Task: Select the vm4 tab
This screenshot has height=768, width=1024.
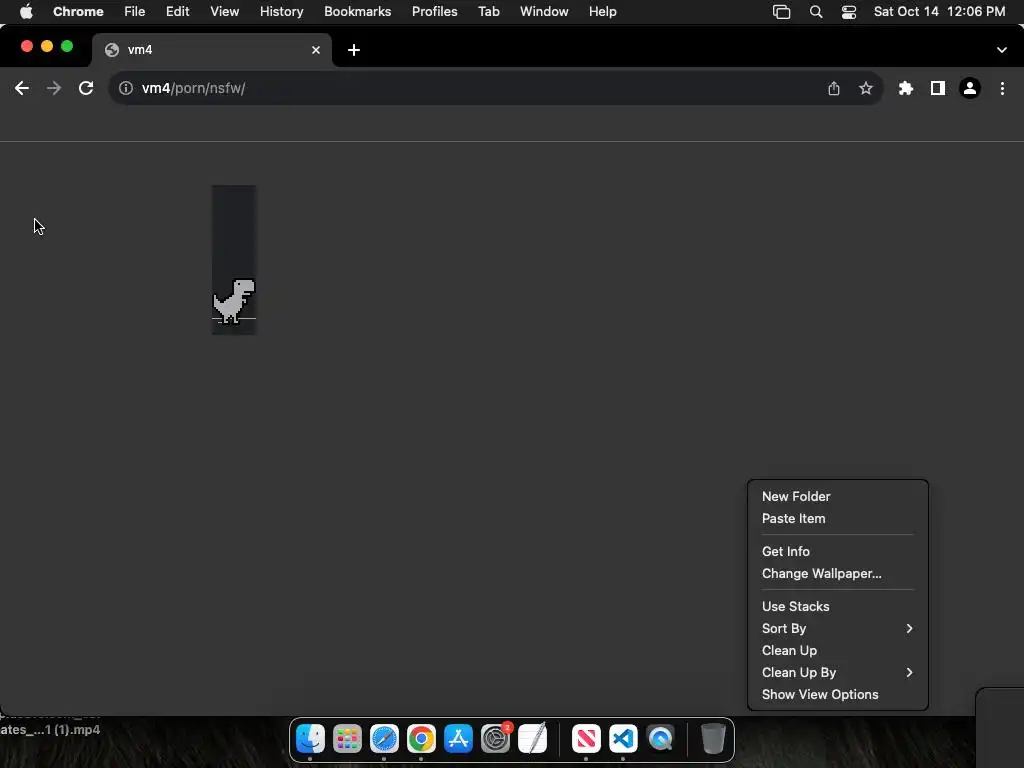Action: [x=212, y=50]
